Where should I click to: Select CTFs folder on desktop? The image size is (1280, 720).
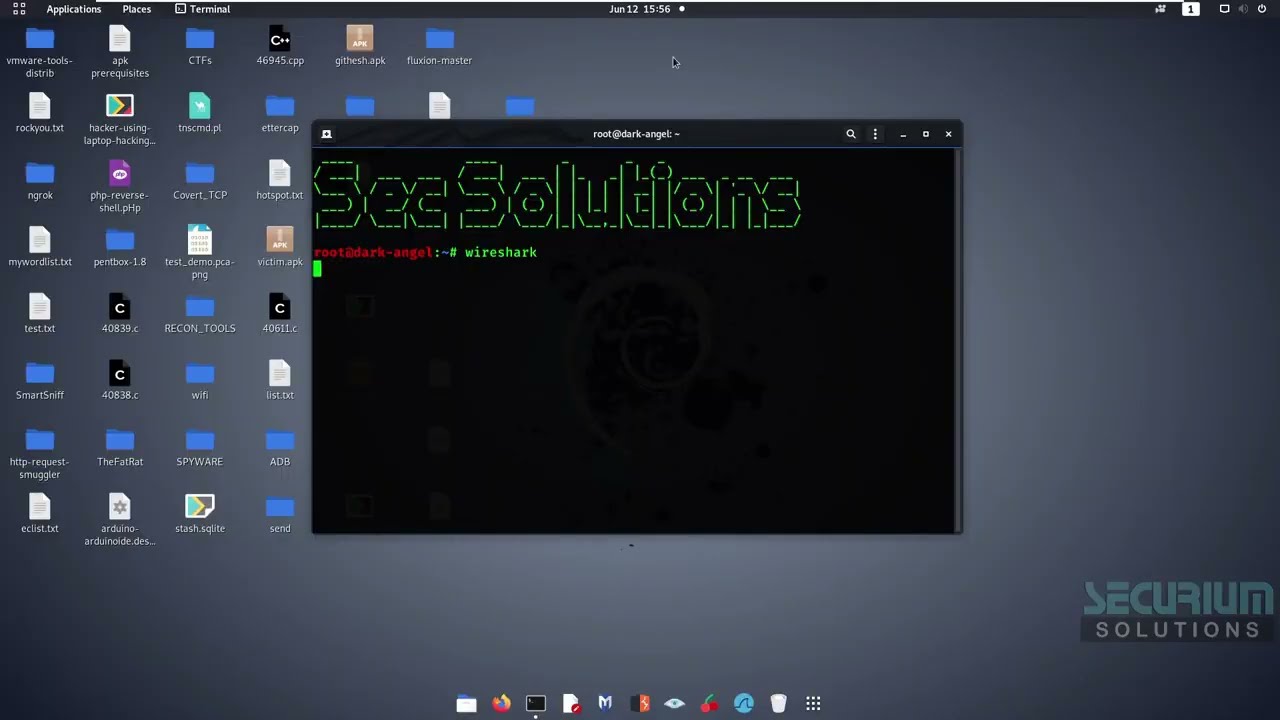[x=200, y=47]
